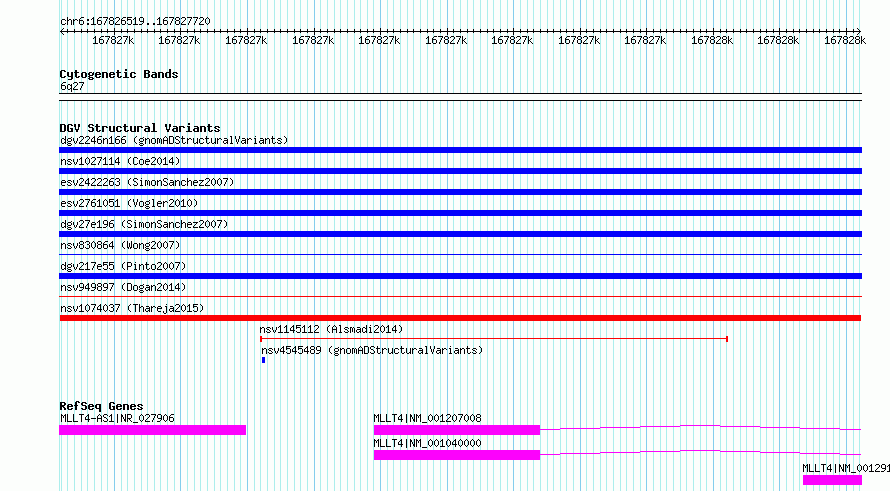The image size is (890, 491).
Task: Click the DGV Structural Variants track title
Action: pyautogui.click(x=140, y=128)
